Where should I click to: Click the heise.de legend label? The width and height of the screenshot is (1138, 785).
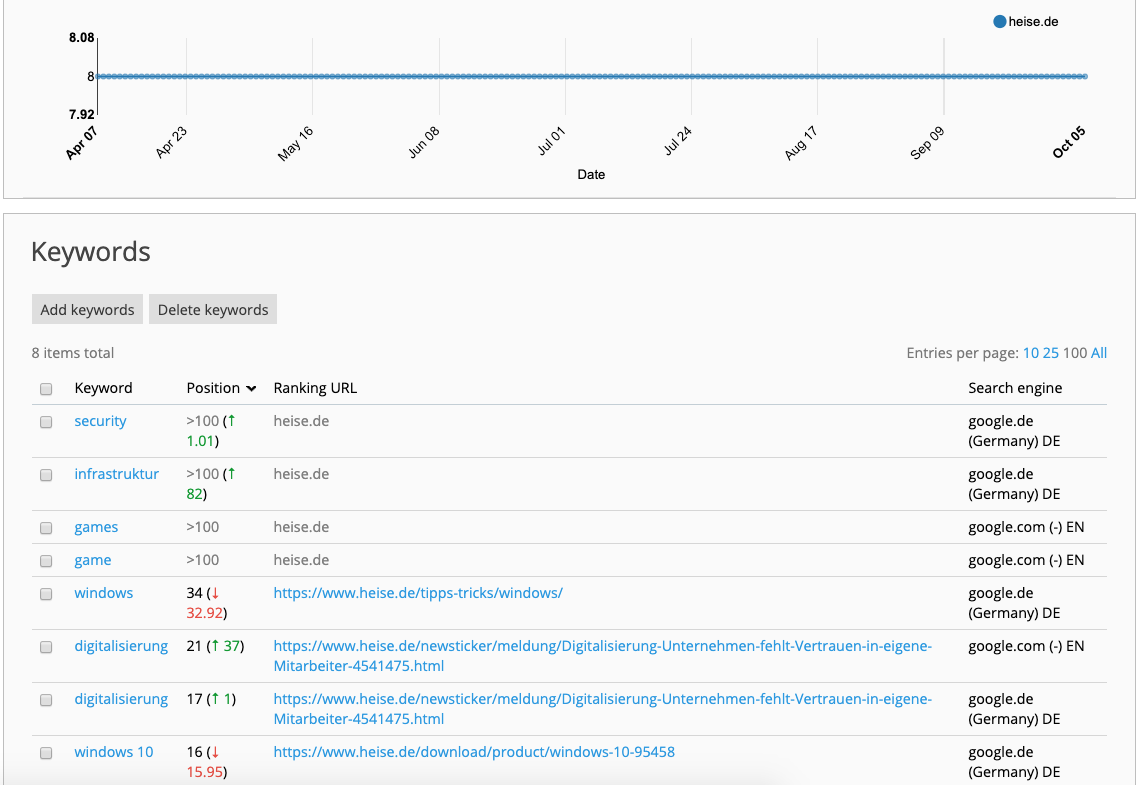click(x=1033, y=22)
